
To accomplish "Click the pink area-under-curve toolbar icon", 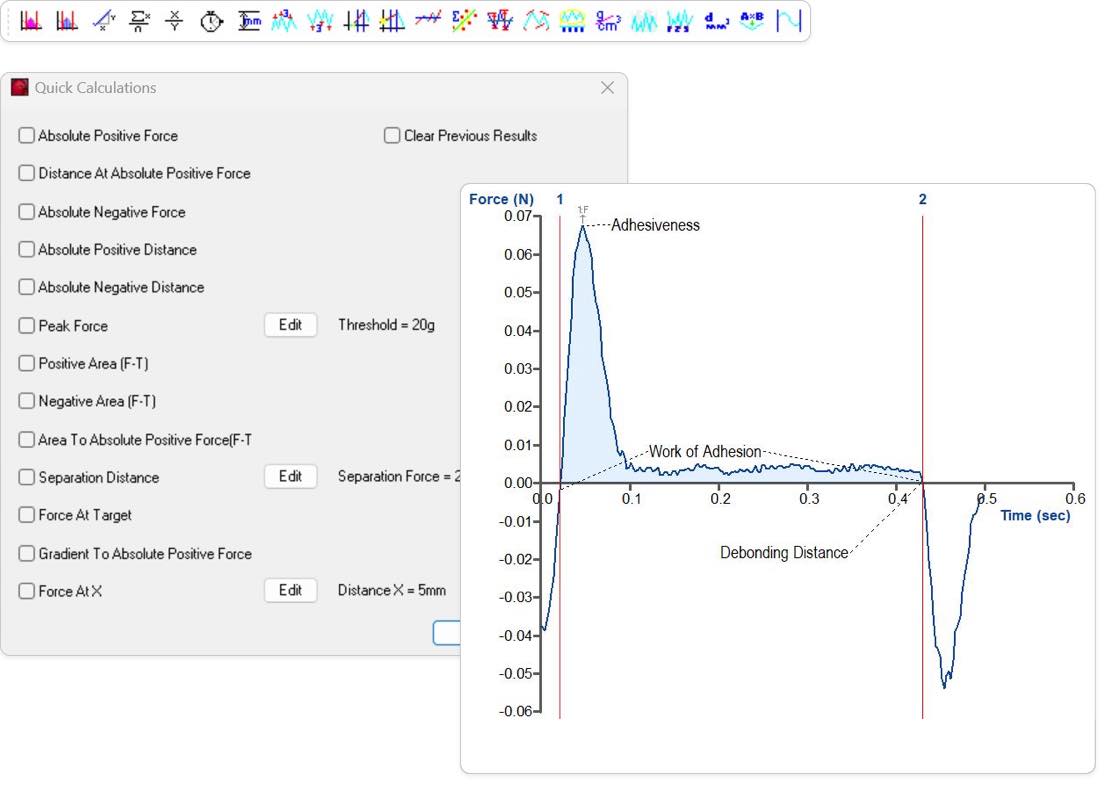I will [x=31, y=21].
